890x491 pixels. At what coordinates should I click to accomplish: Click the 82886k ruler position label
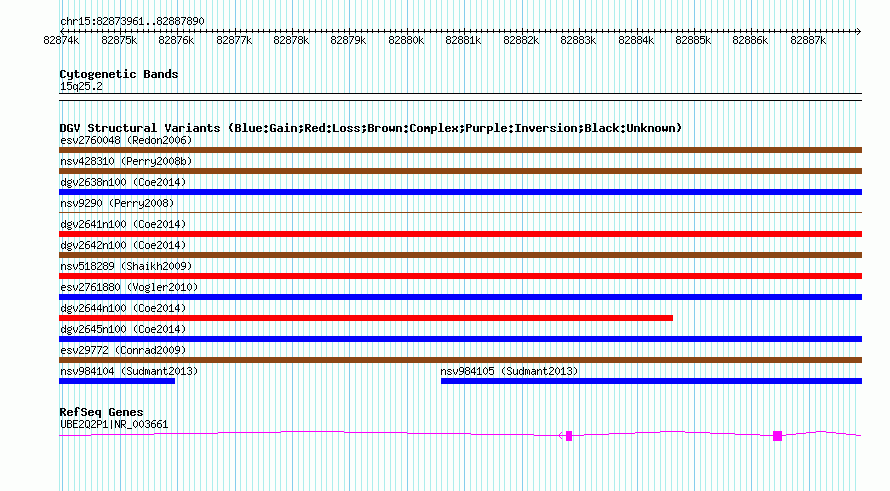coord(750,40)
